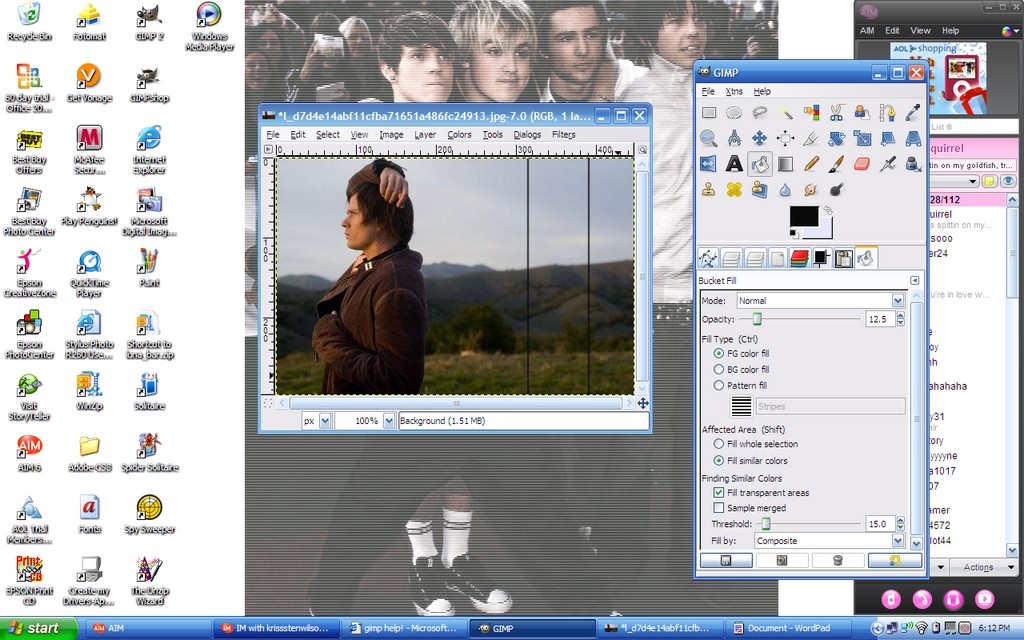Open the Dialogs menu
Image resolution: width=1024 pixels, height=640 pixels.
click(x=527, y=135)
